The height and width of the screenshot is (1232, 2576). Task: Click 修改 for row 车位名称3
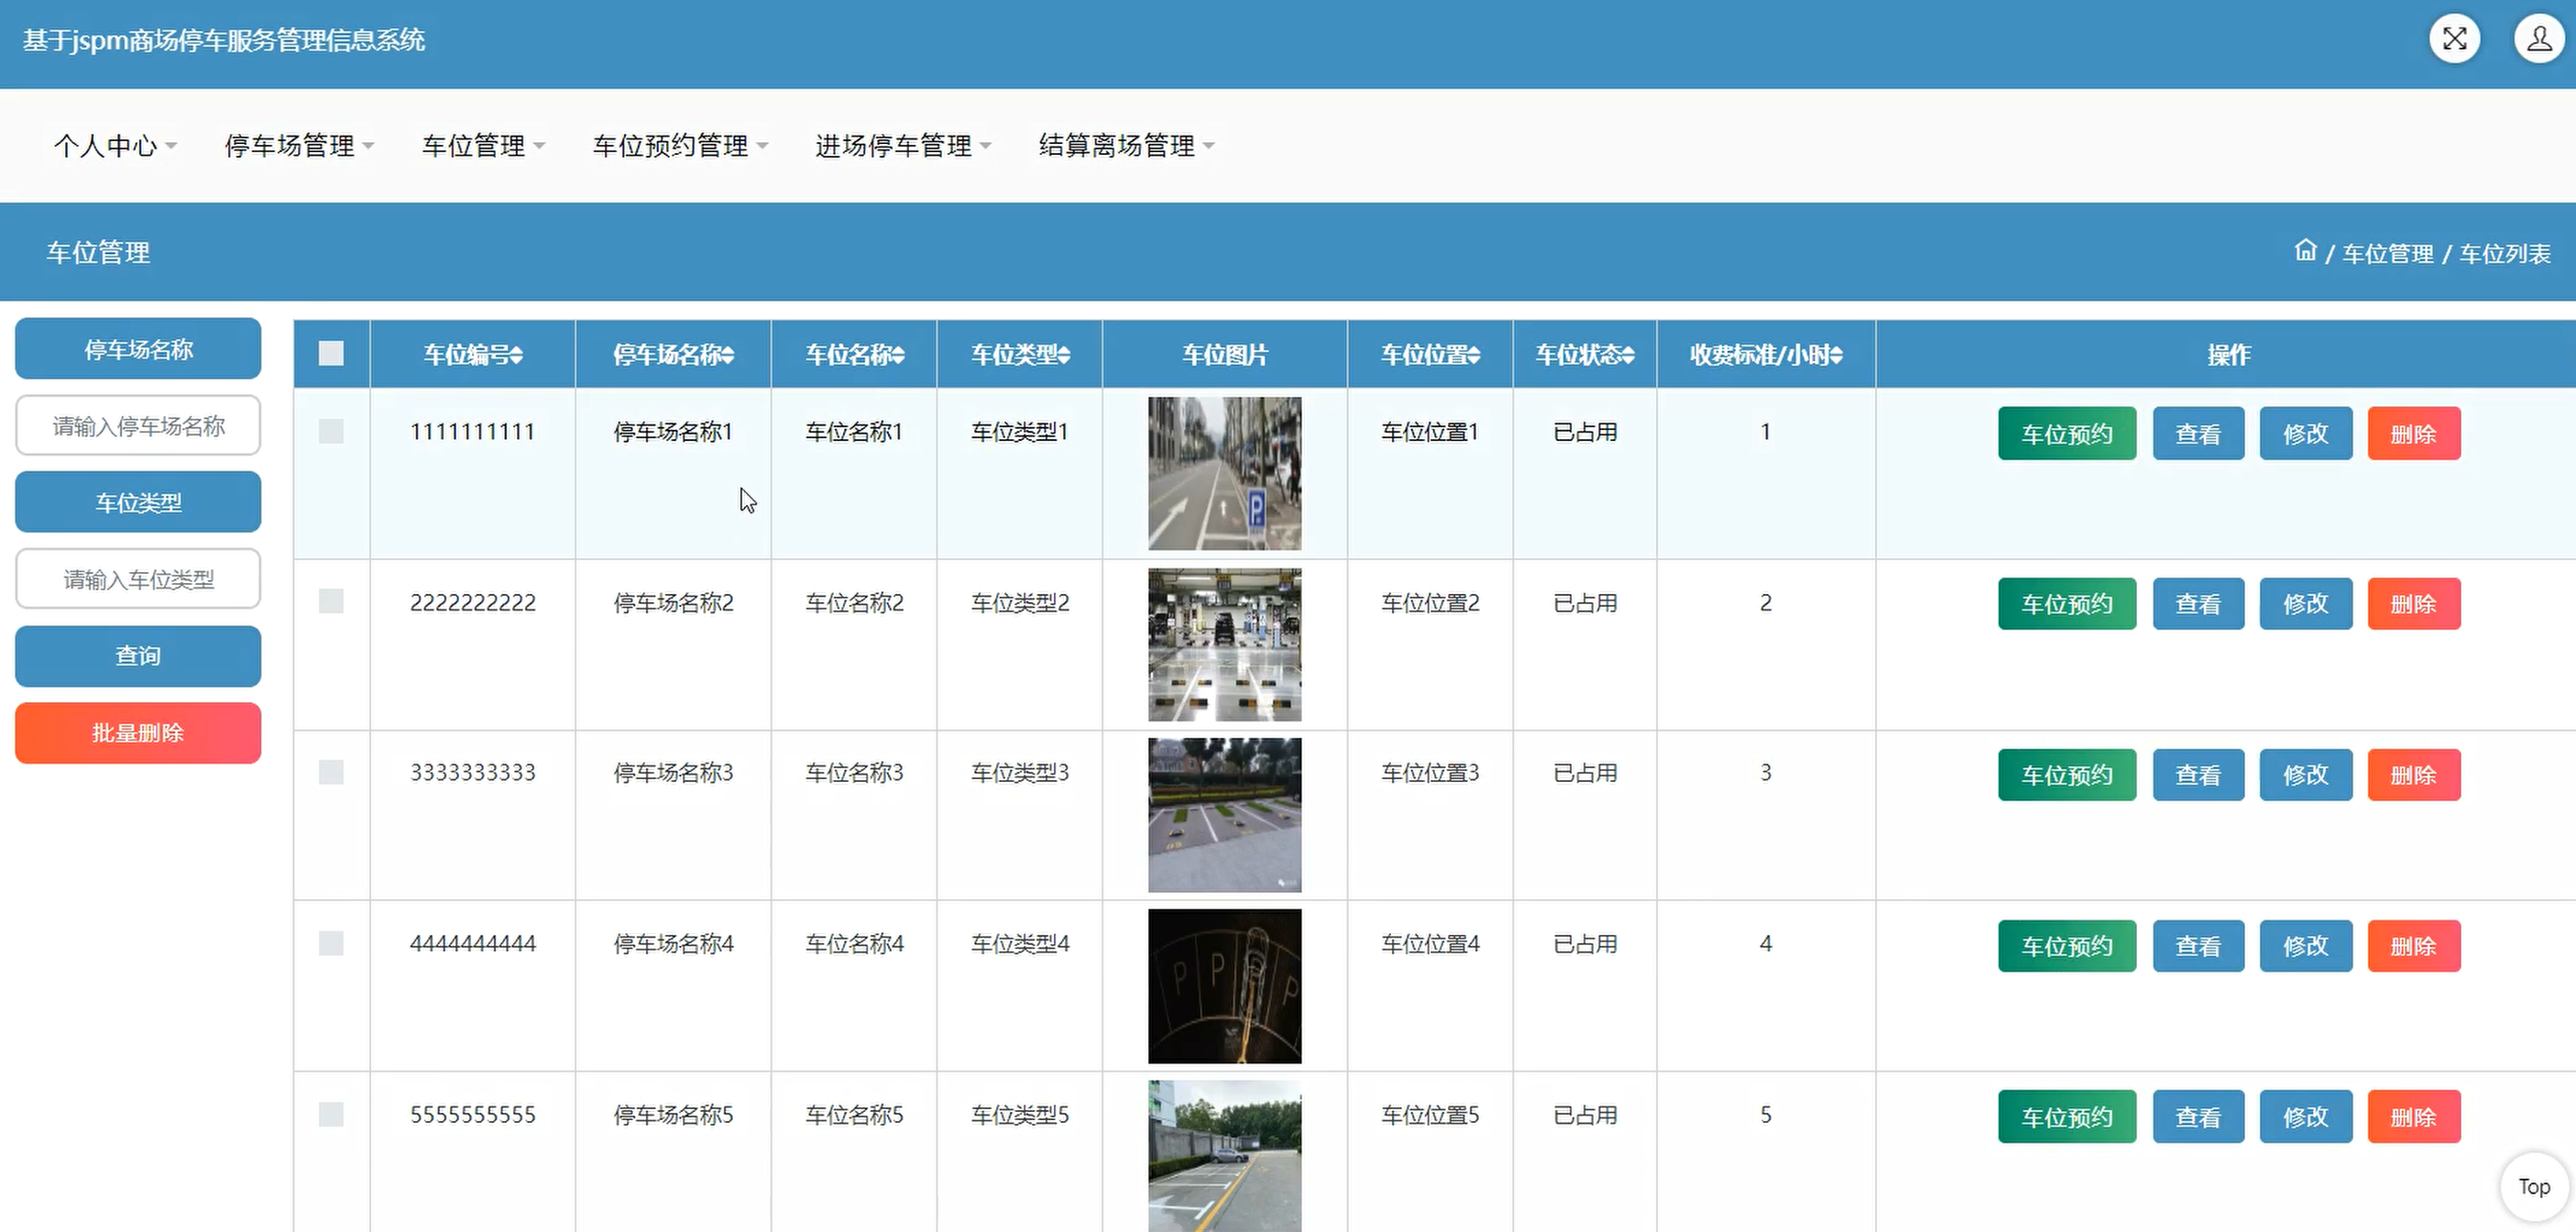(2306, 775)
